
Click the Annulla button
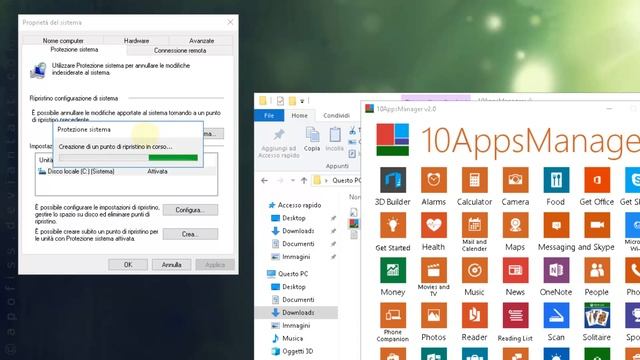(x=171, y=264)
